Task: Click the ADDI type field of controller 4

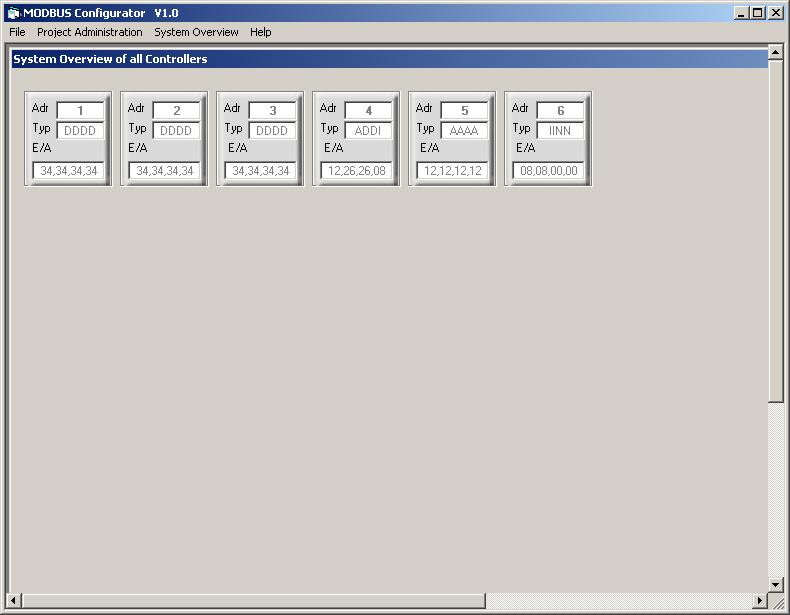Action: pyautogui.click(x=368, y=131)
